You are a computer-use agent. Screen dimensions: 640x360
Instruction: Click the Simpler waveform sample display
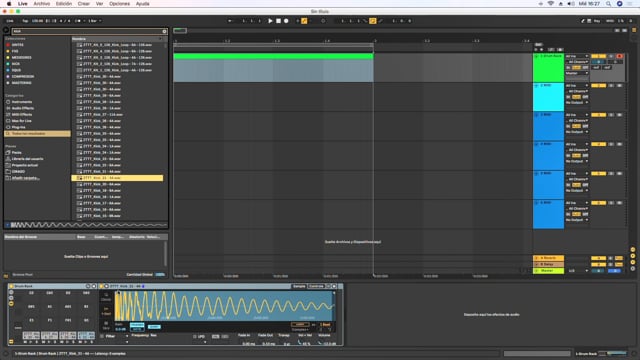pyautogui.click(x=224, y=306)
